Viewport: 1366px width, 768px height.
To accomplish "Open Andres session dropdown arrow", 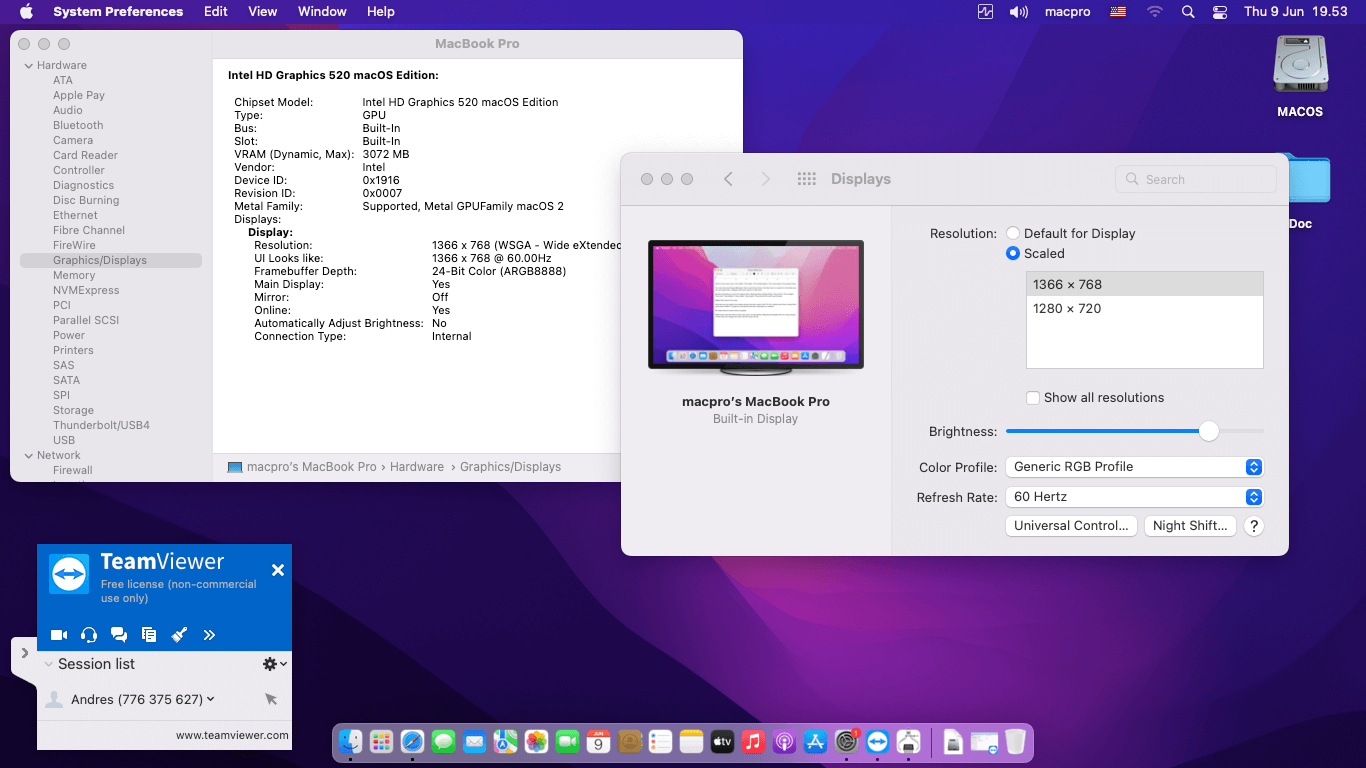I will 211,699.
